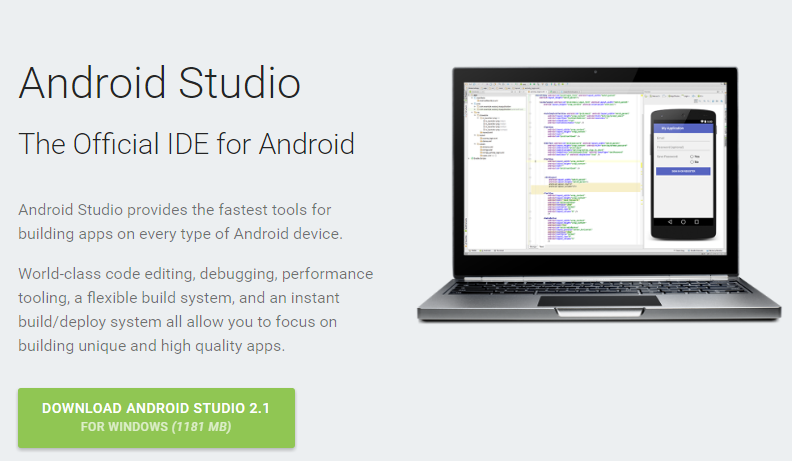
Task: Click "The Official IDE for Android" subtitle
Action: 186,144
